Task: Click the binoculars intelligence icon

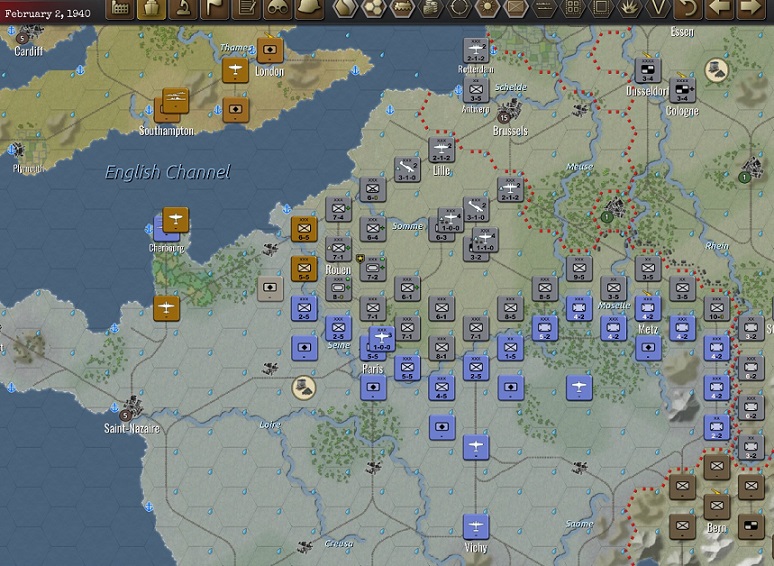Action: 277,9
